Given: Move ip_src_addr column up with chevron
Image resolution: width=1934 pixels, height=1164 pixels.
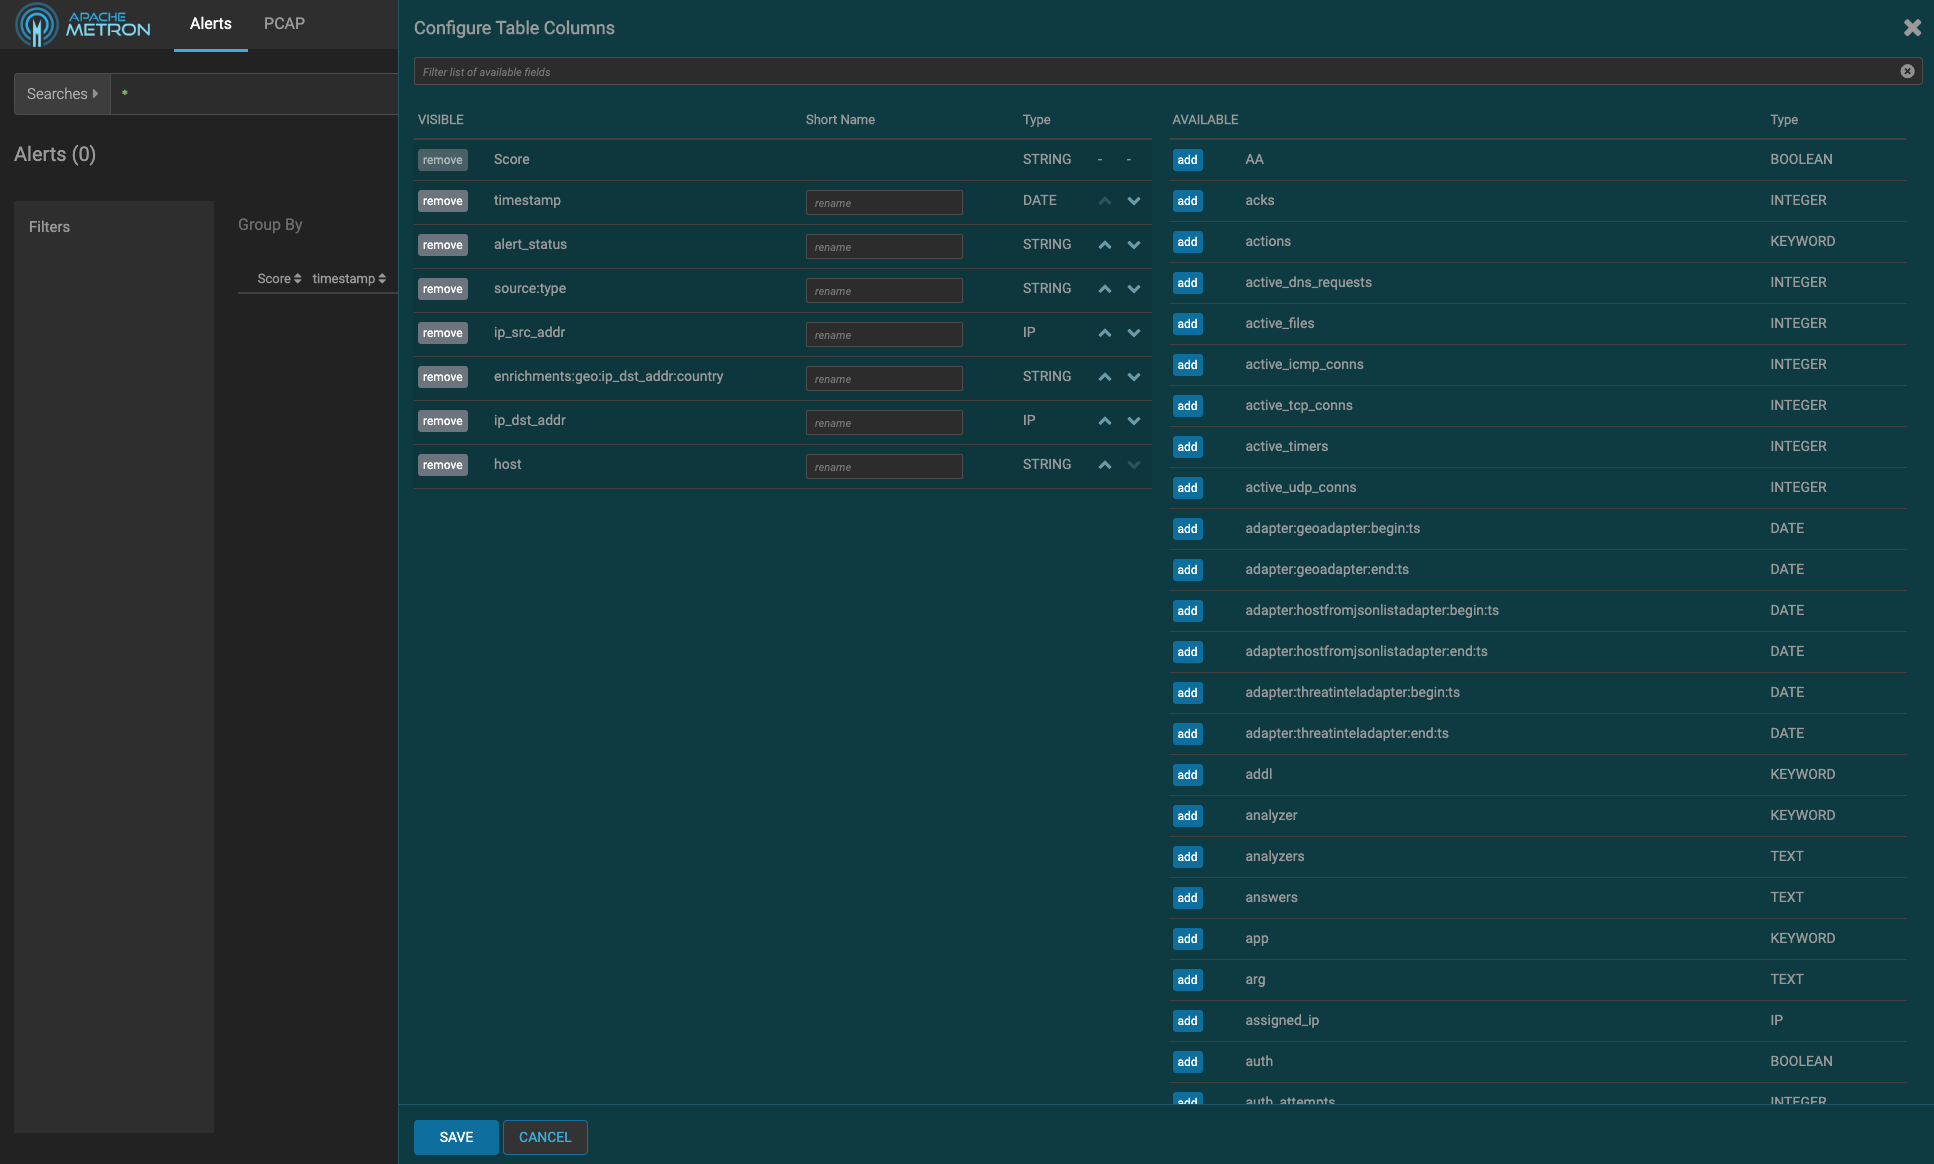Looking at the screenshot, I should [1104, 333].
